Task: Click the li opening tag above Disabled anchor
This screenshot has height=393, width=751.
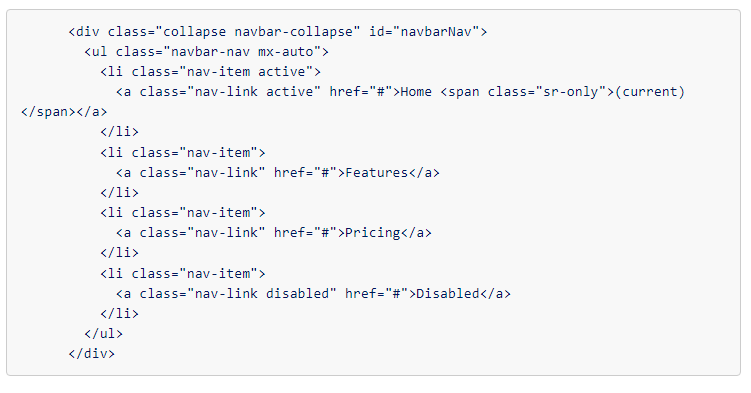Action: click(x=182, y=274)
